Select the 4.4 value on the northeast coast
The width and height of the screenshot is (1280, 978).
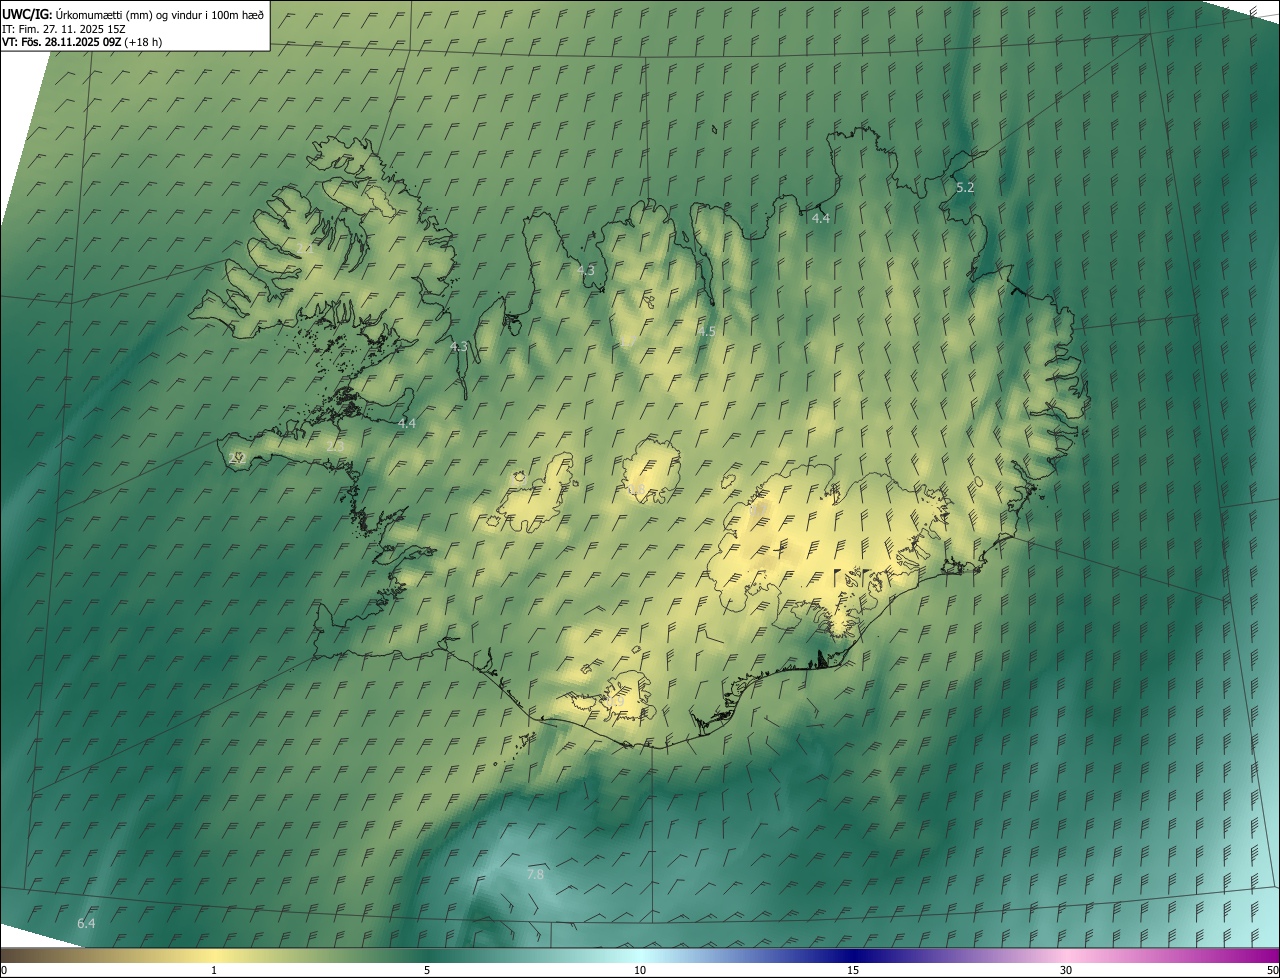[x=821, y=218]
